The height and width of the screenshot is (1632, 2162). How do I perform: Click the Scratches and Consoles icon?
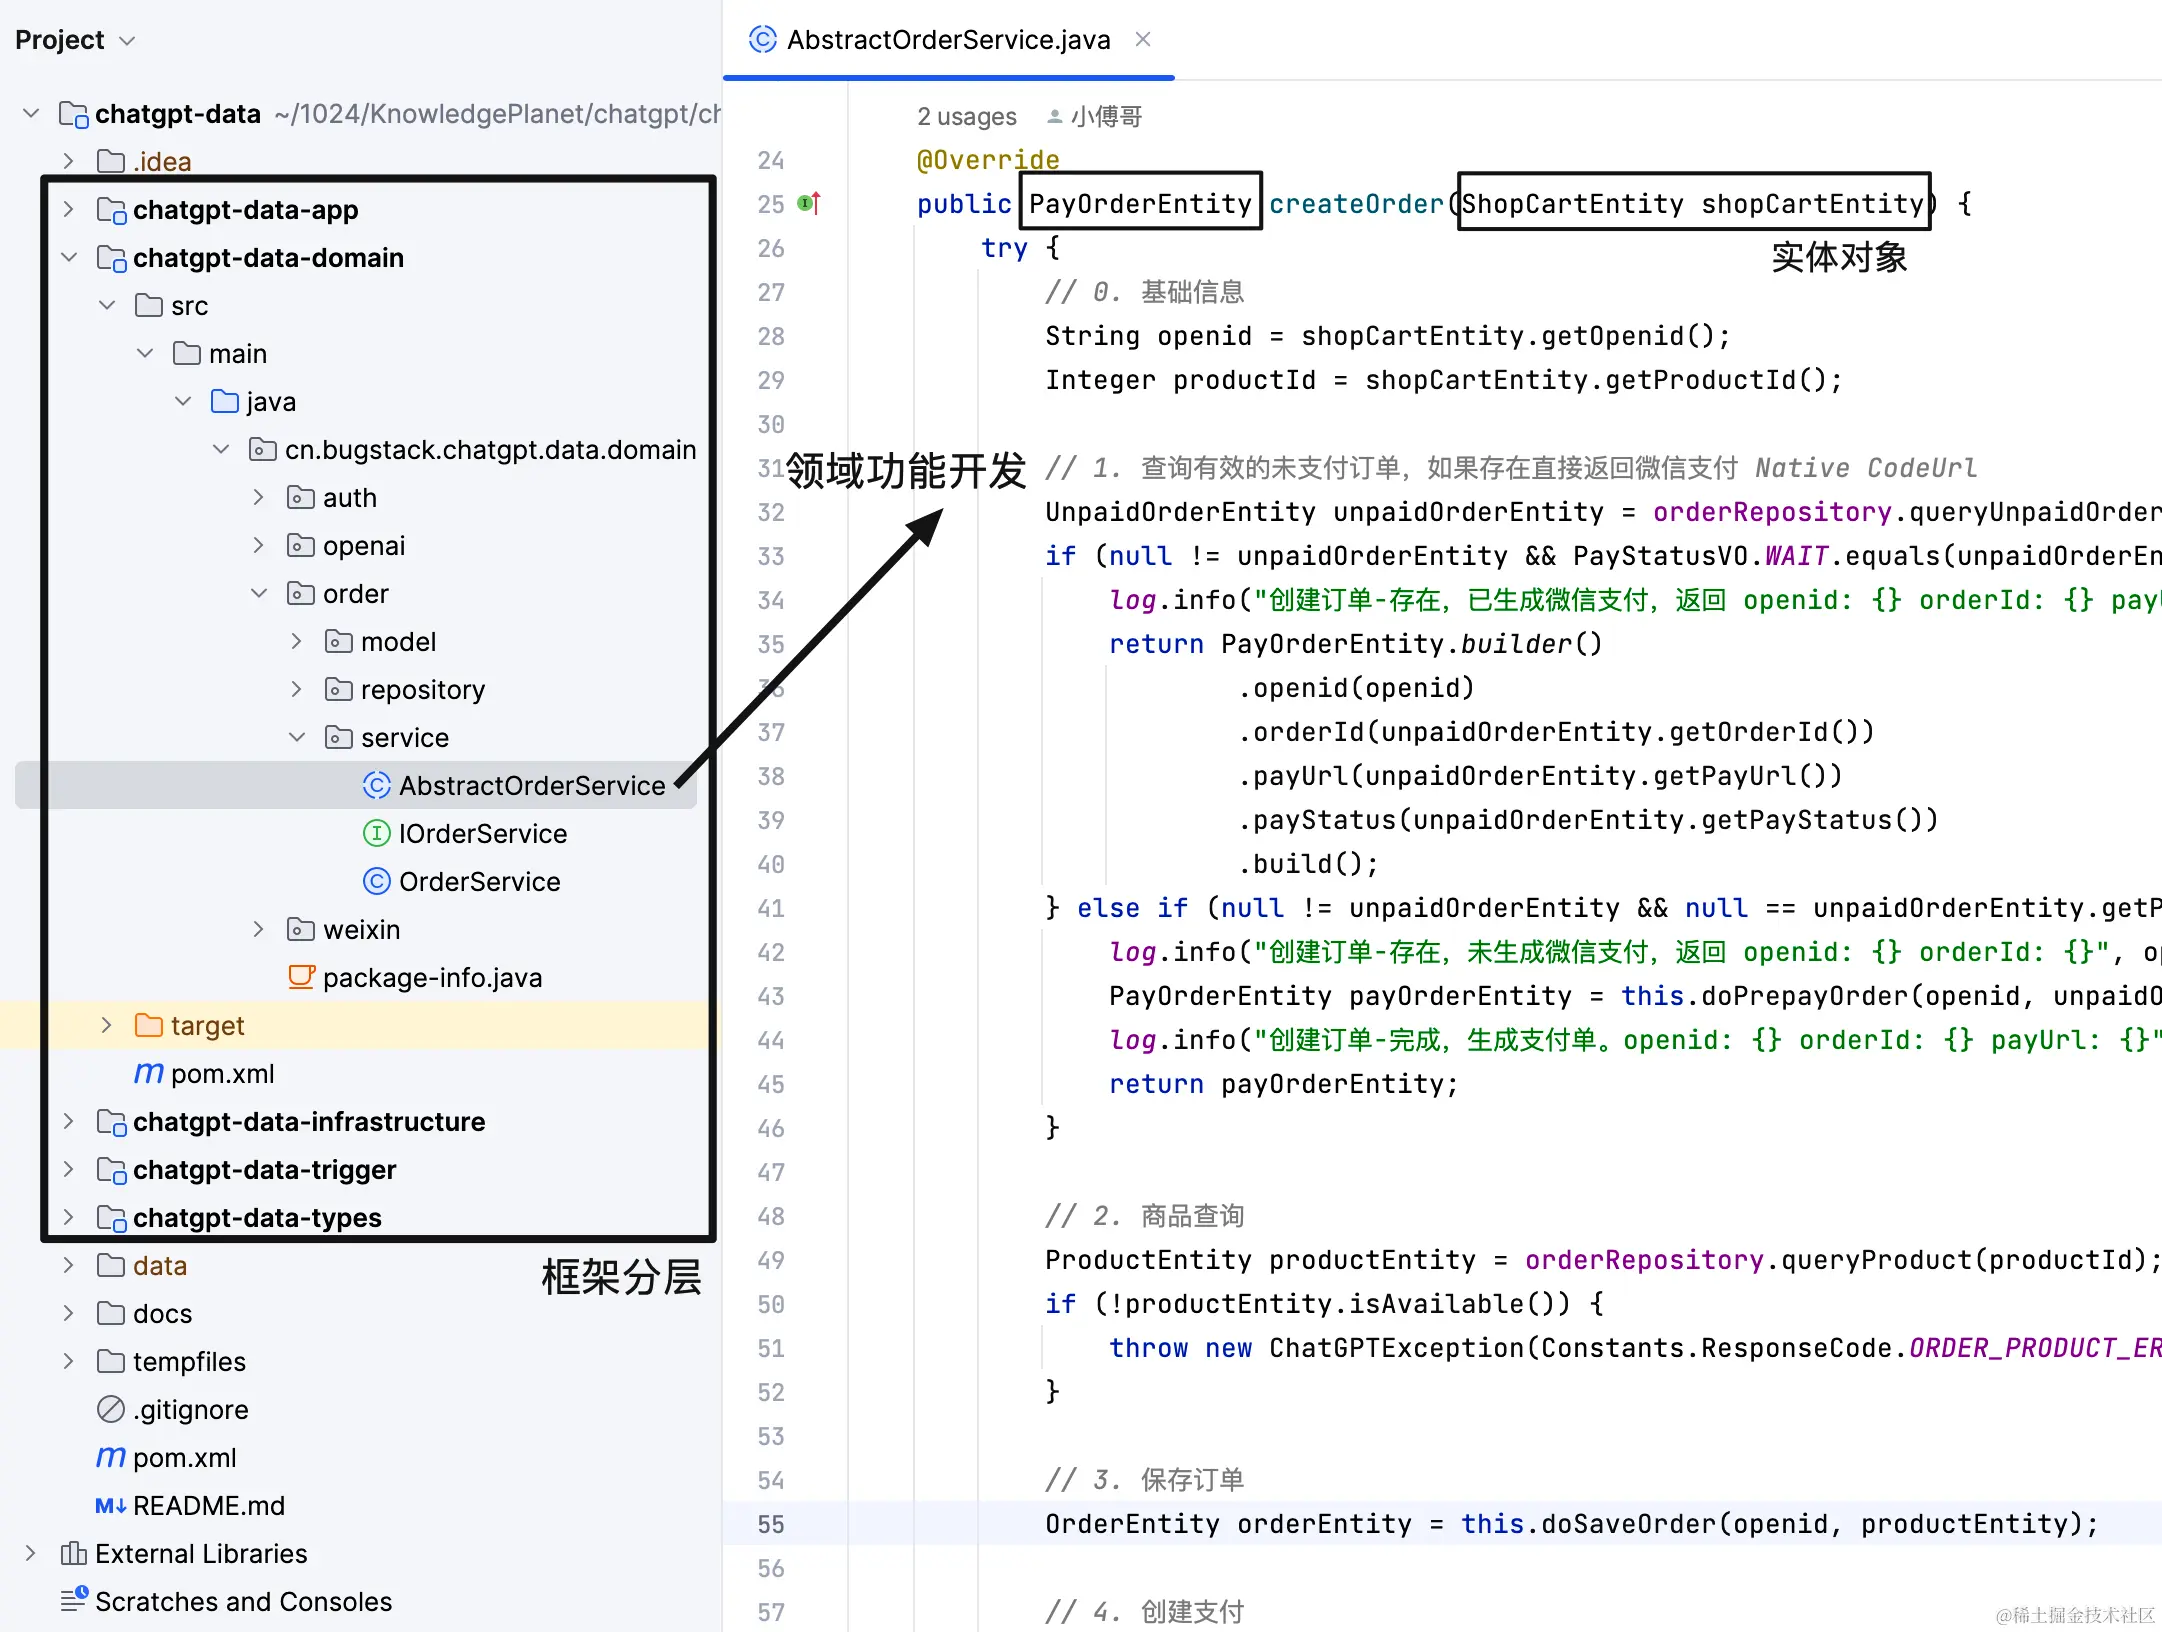click(x=74, y=1600)
